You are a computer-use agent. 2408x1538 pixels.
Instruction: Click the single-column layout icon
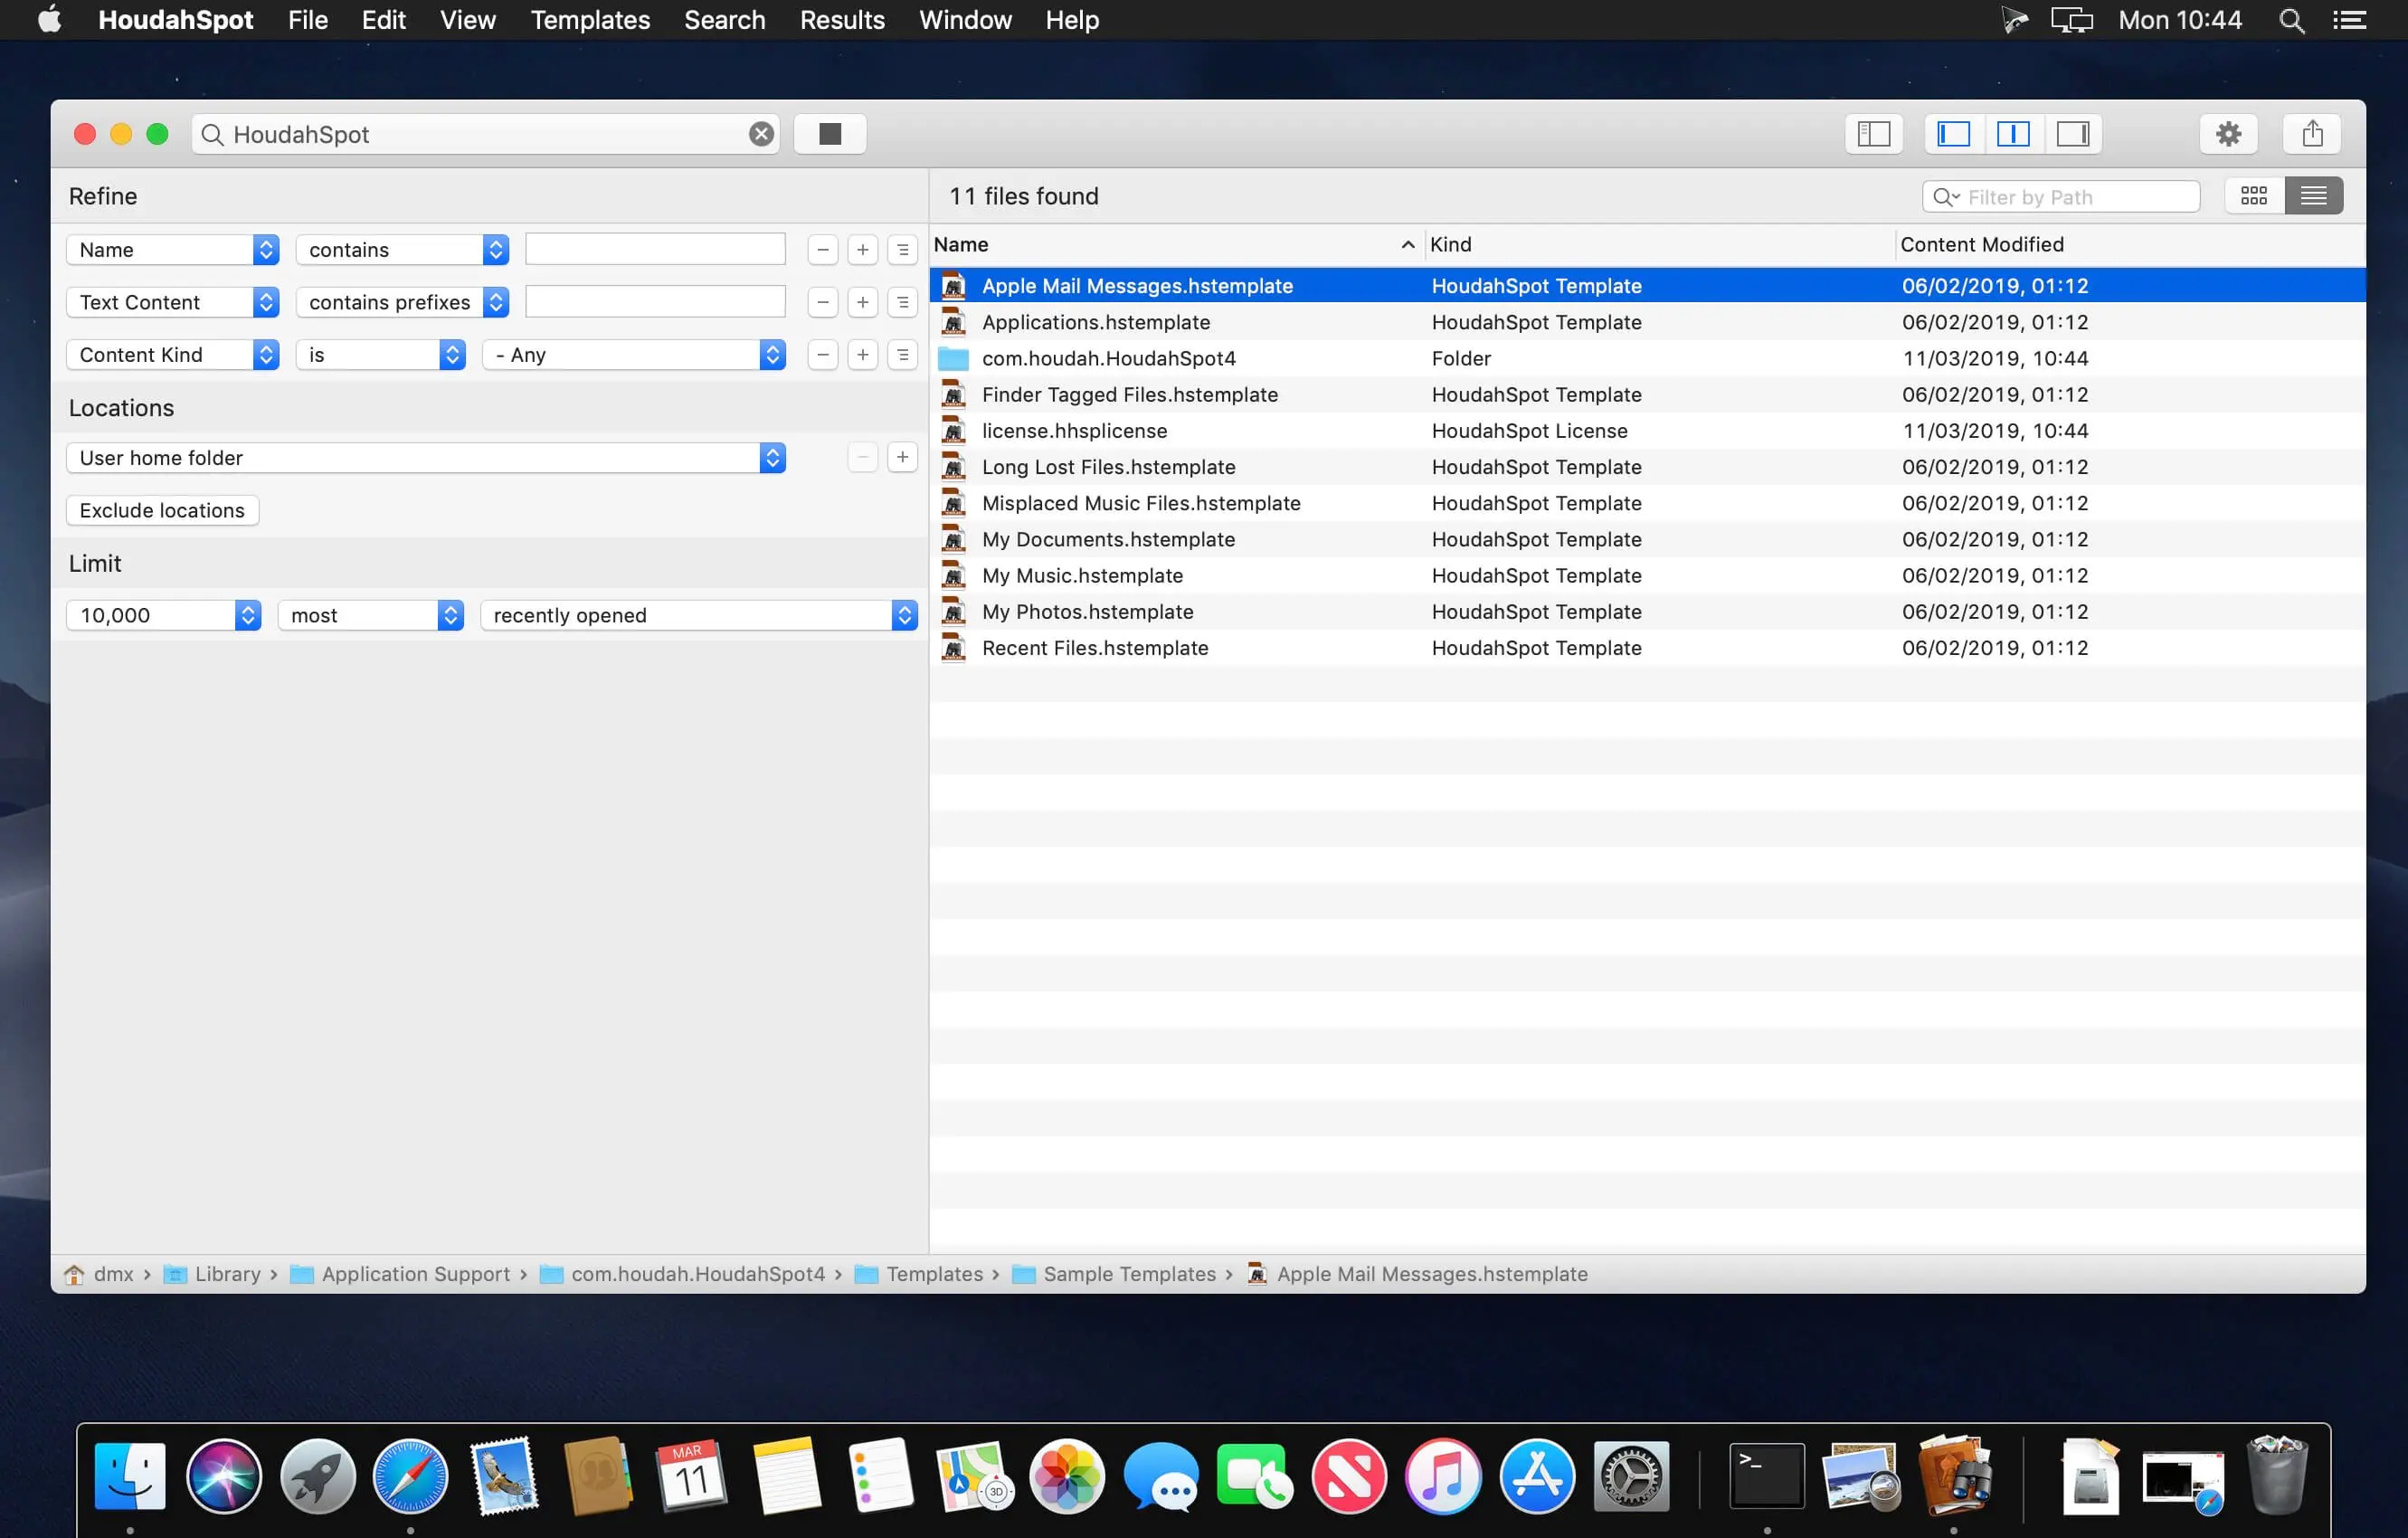(x=1953, y=132)
